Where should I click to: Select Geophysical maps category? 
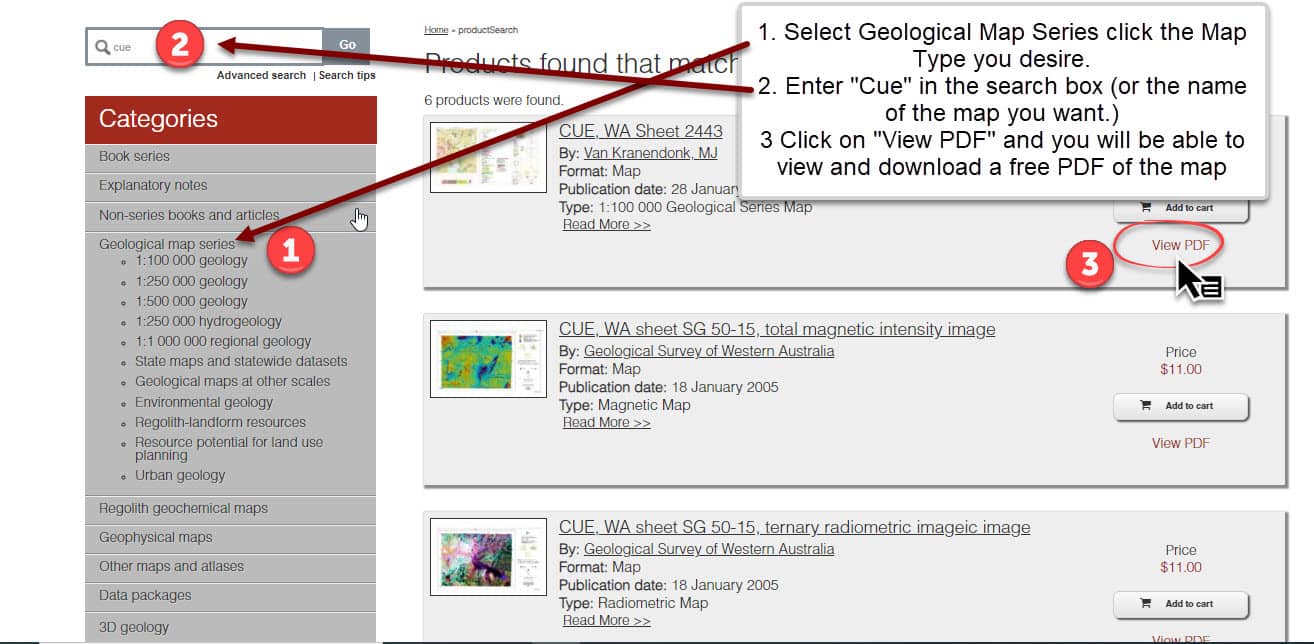tap(230, 538)
